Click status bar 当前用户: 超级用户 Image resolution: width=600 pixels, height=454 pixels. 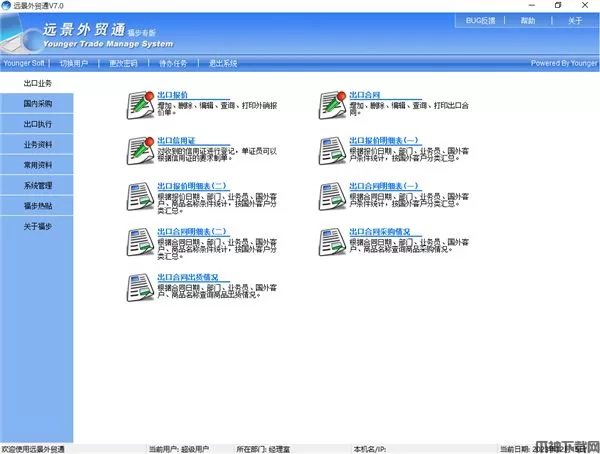(x=179, y=449)
